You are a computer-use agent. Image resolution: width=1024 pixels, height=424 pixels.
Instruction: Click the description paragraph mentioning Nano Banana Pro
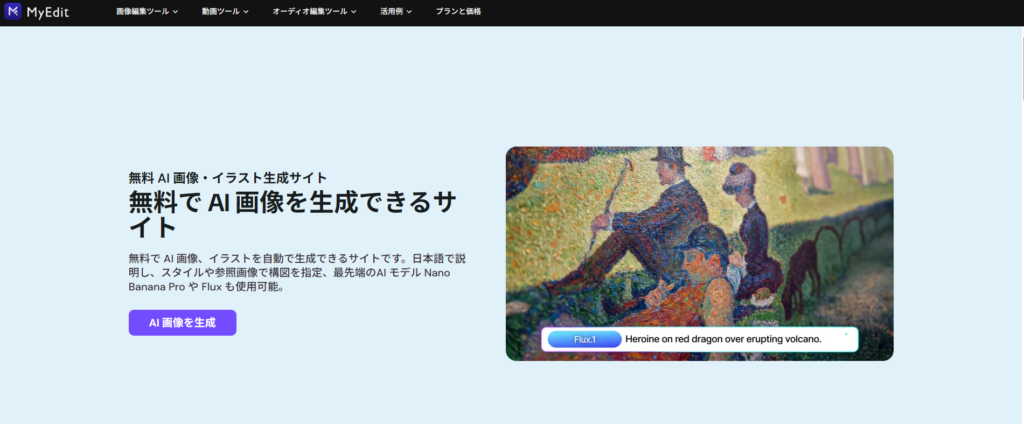point(296,272)
